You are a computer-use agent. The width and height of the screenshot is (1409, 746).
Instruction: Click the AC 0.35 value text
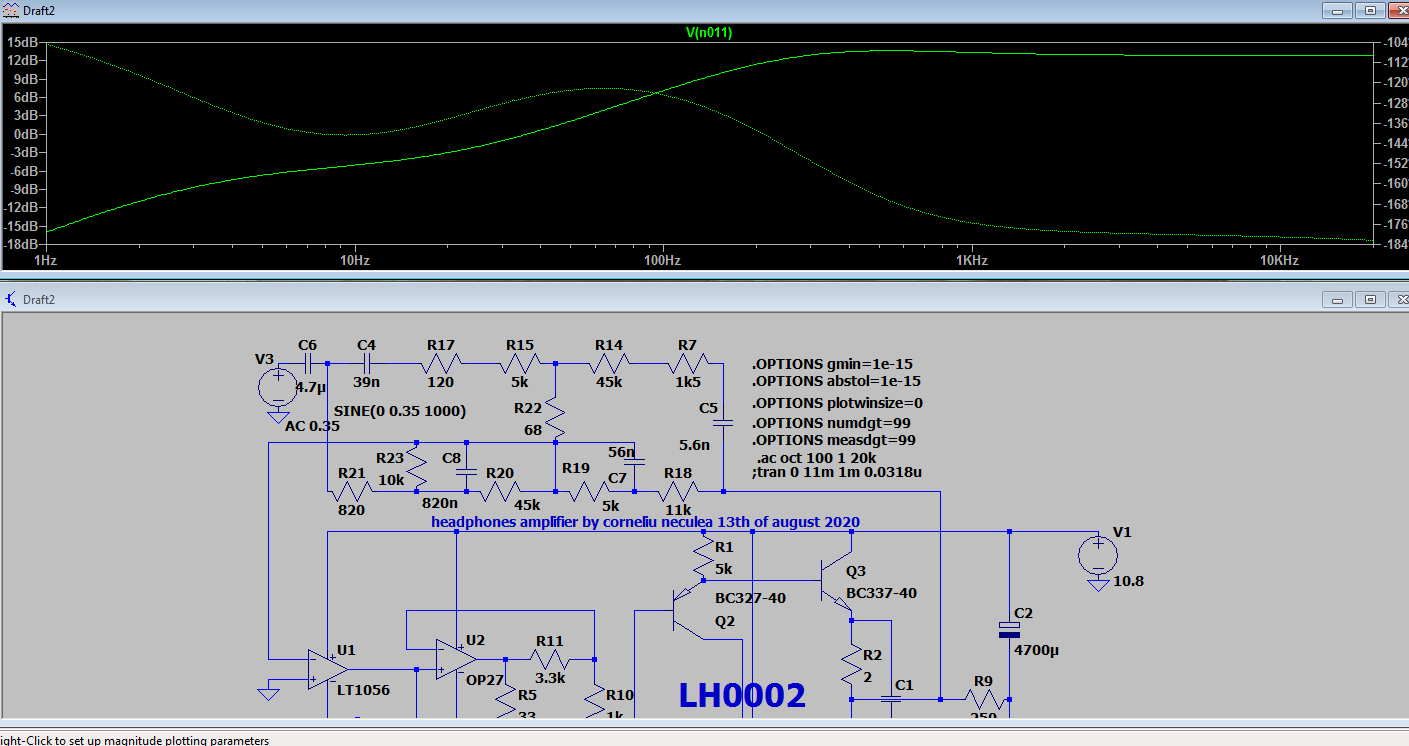312,426
